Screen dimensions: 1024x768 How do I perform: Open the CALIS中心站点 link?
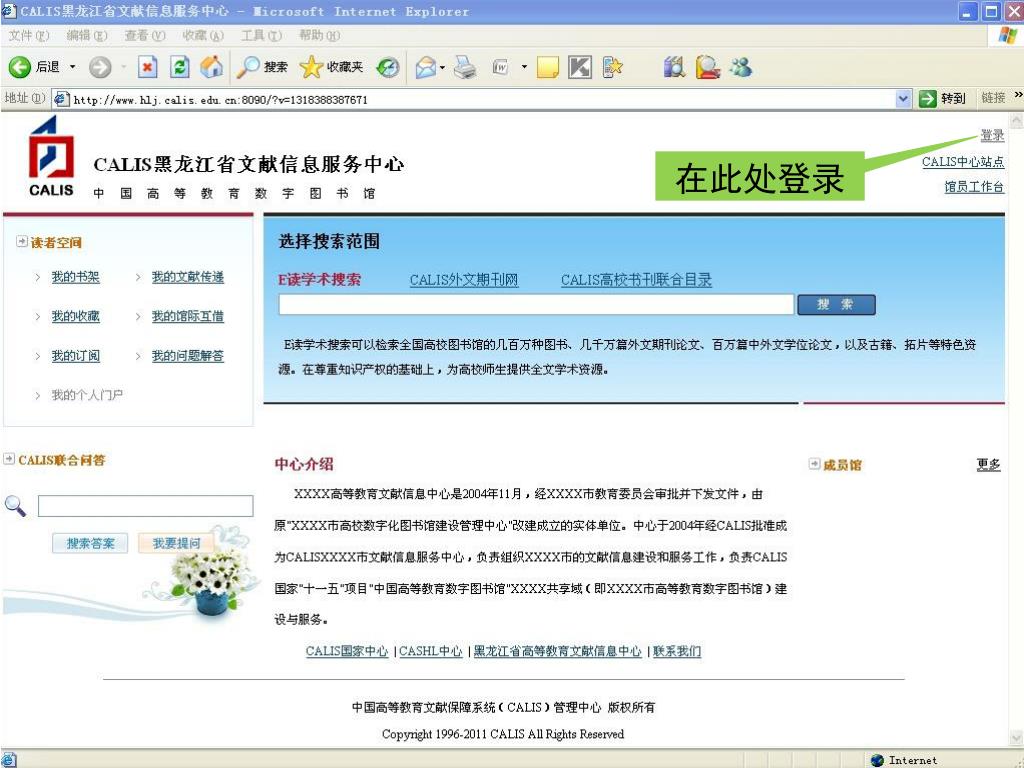[963, 162]
